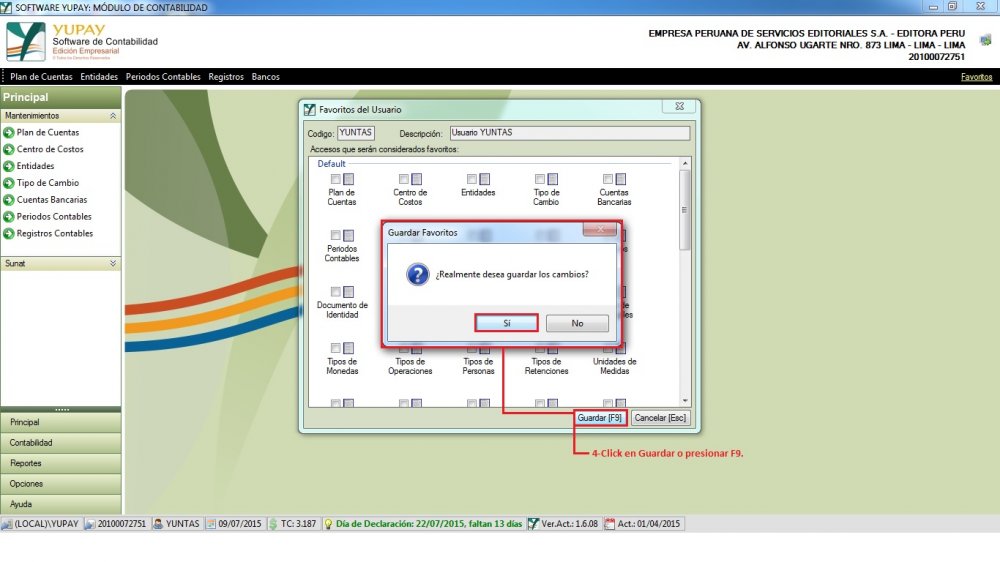Click the Tipos de Personas favorite label
1000x562 pixels.
478,366
